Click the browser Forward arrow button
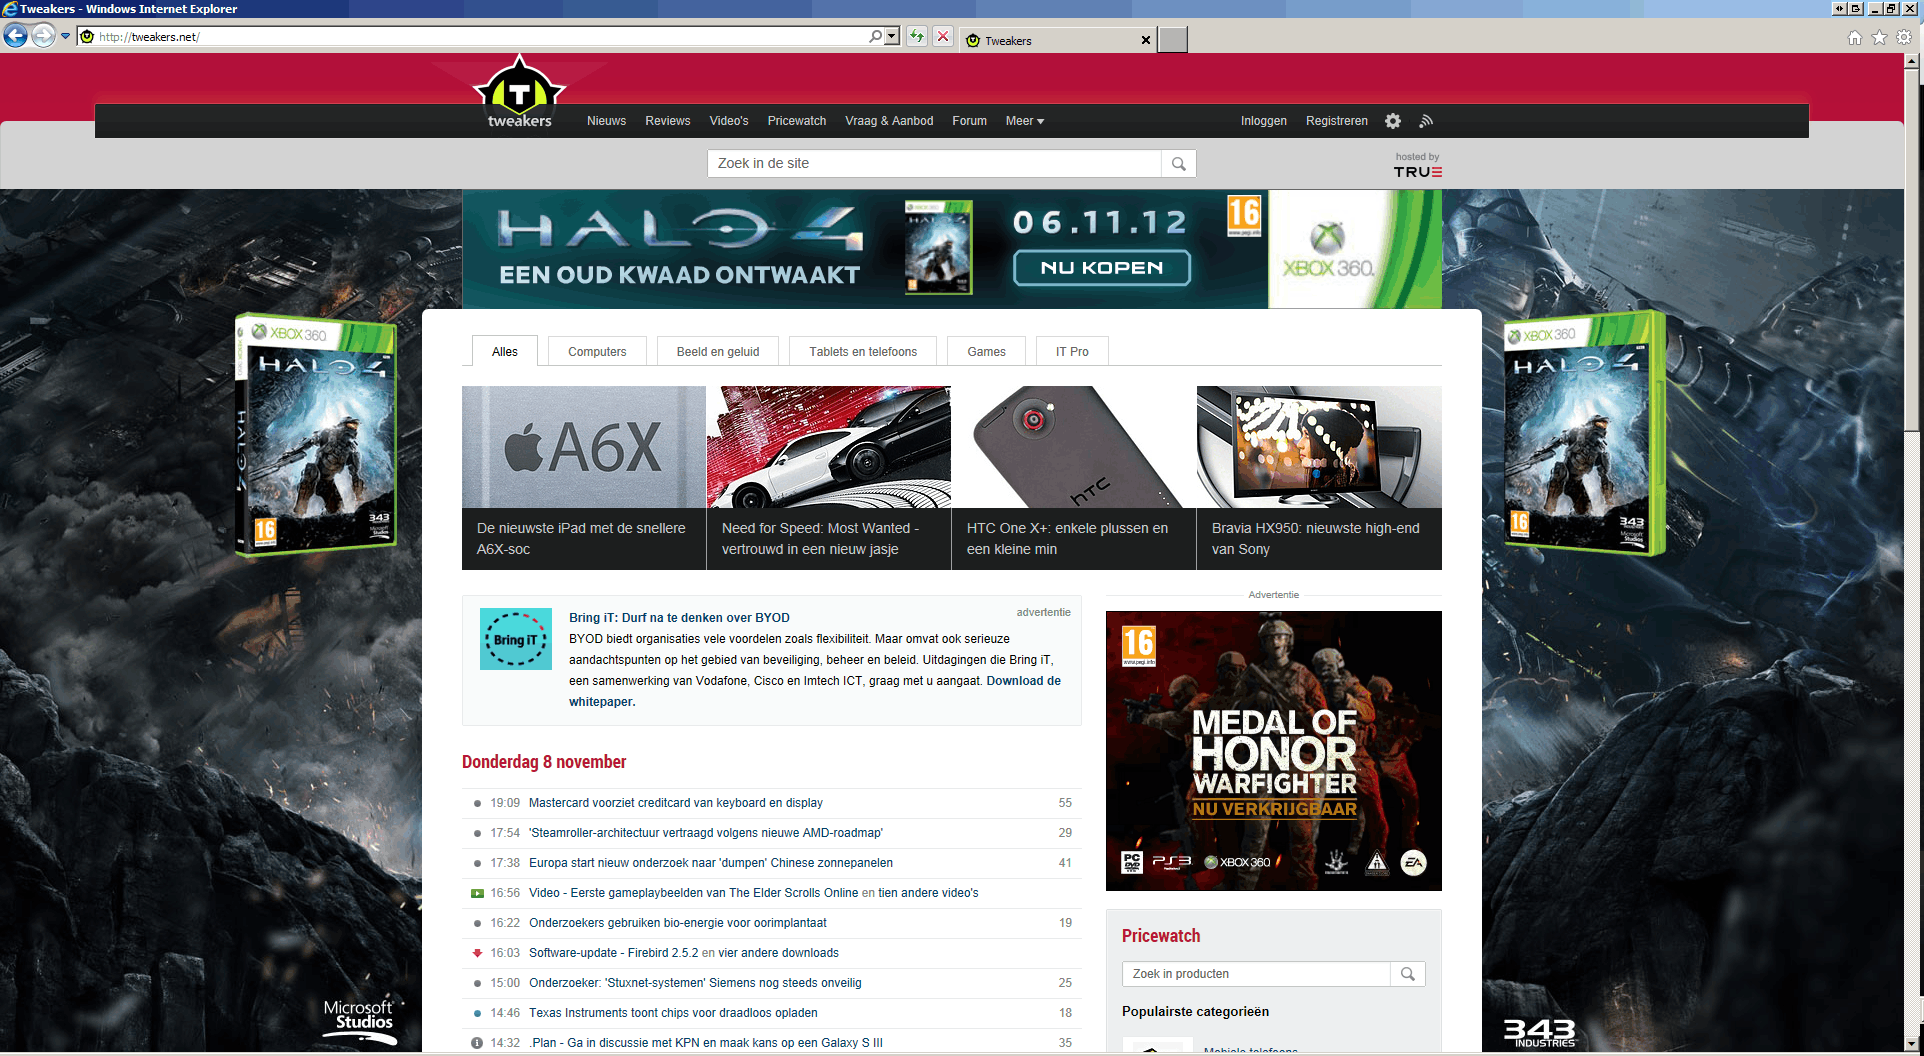 [43, 37]
